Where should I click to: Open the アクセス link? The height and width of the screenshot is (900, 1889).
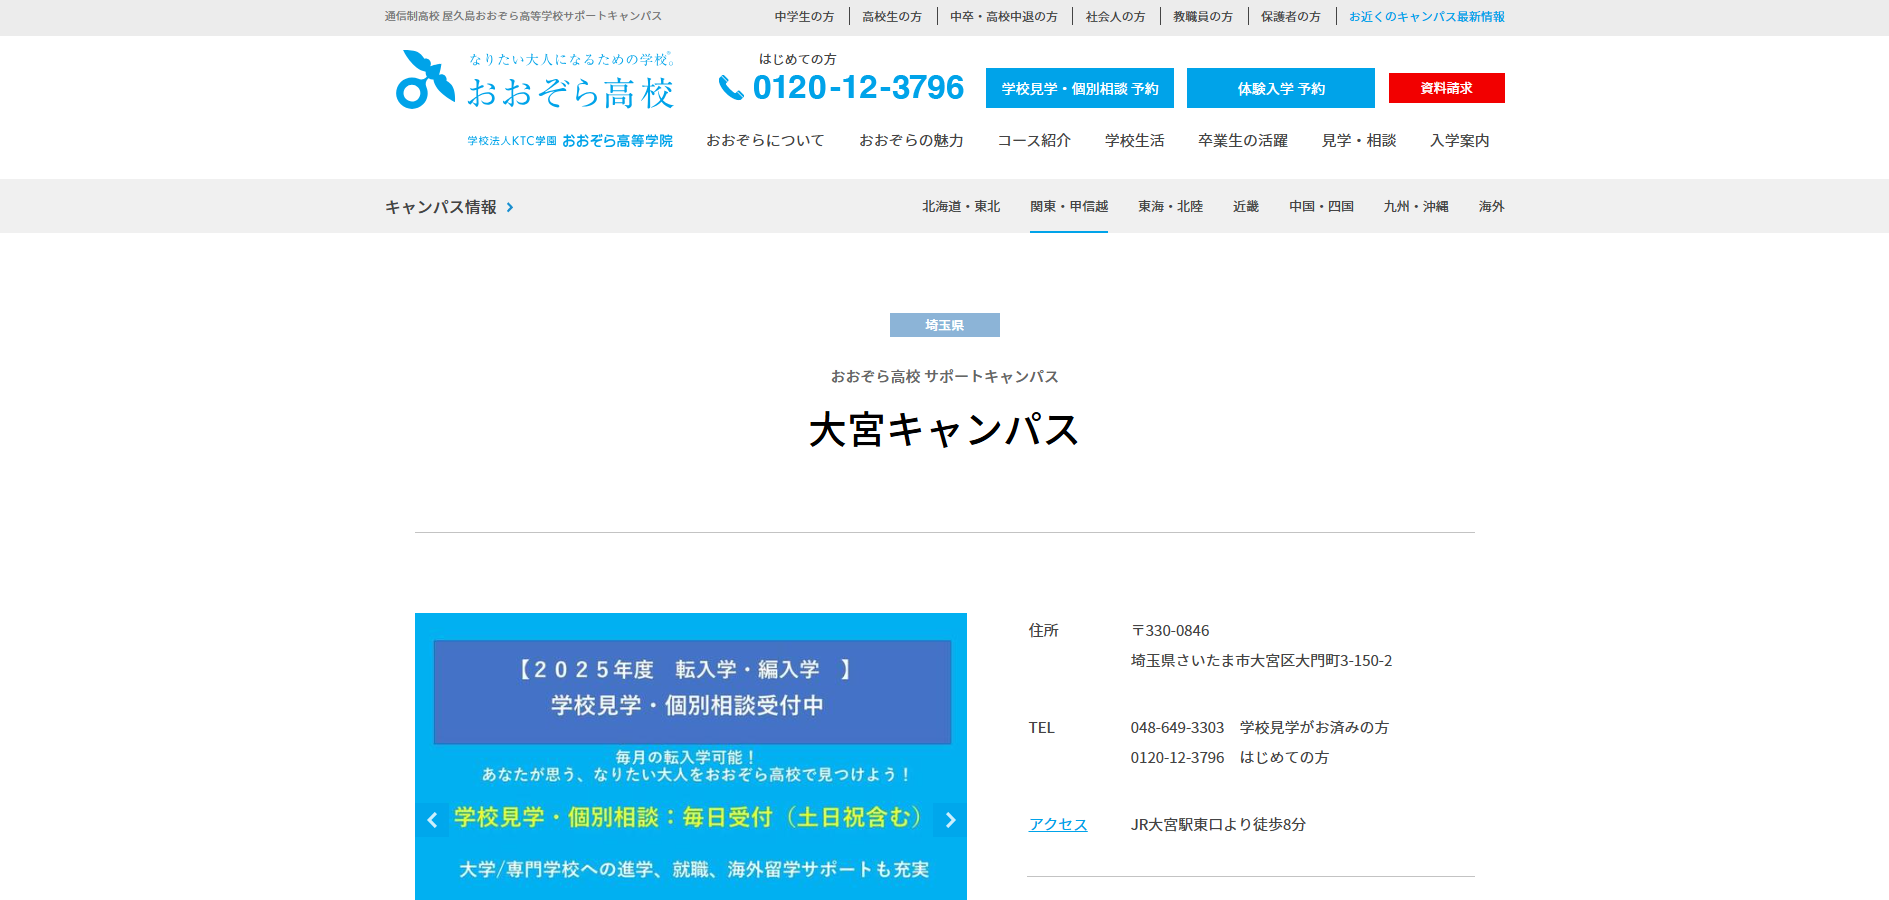click(1058, 824)
